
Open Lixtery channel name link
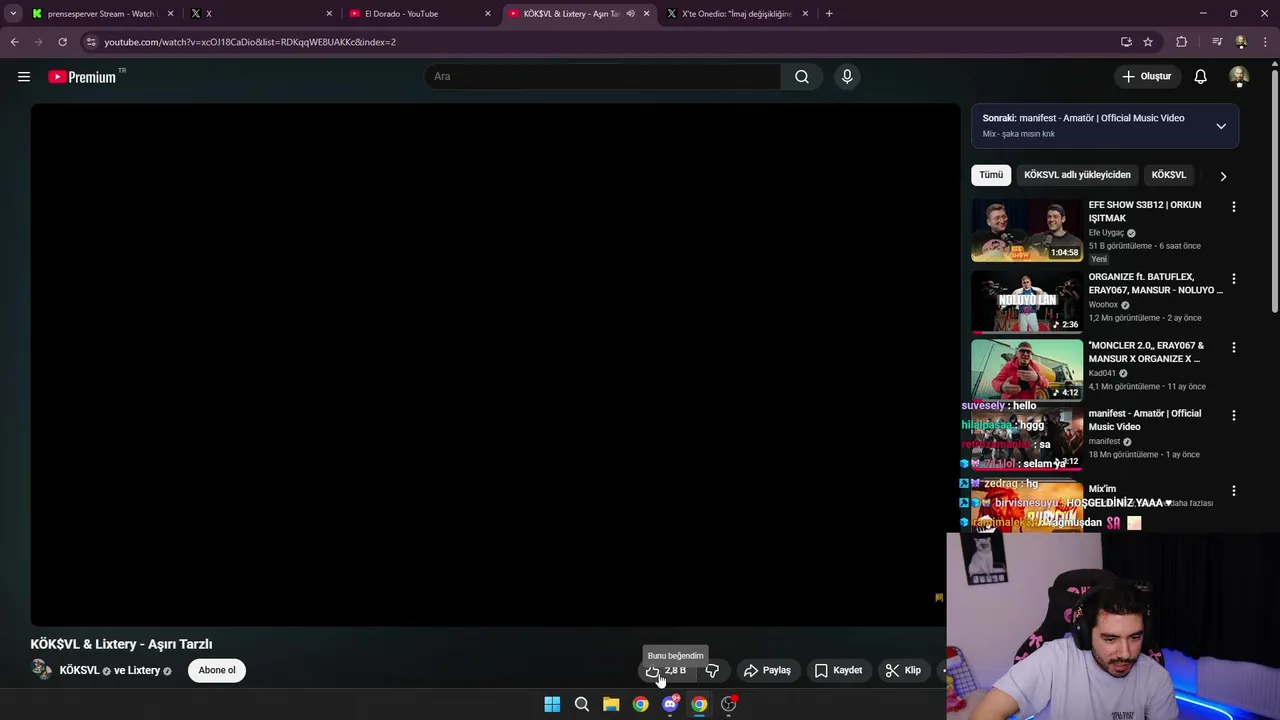pyautogui.click(x=144, y=671)
